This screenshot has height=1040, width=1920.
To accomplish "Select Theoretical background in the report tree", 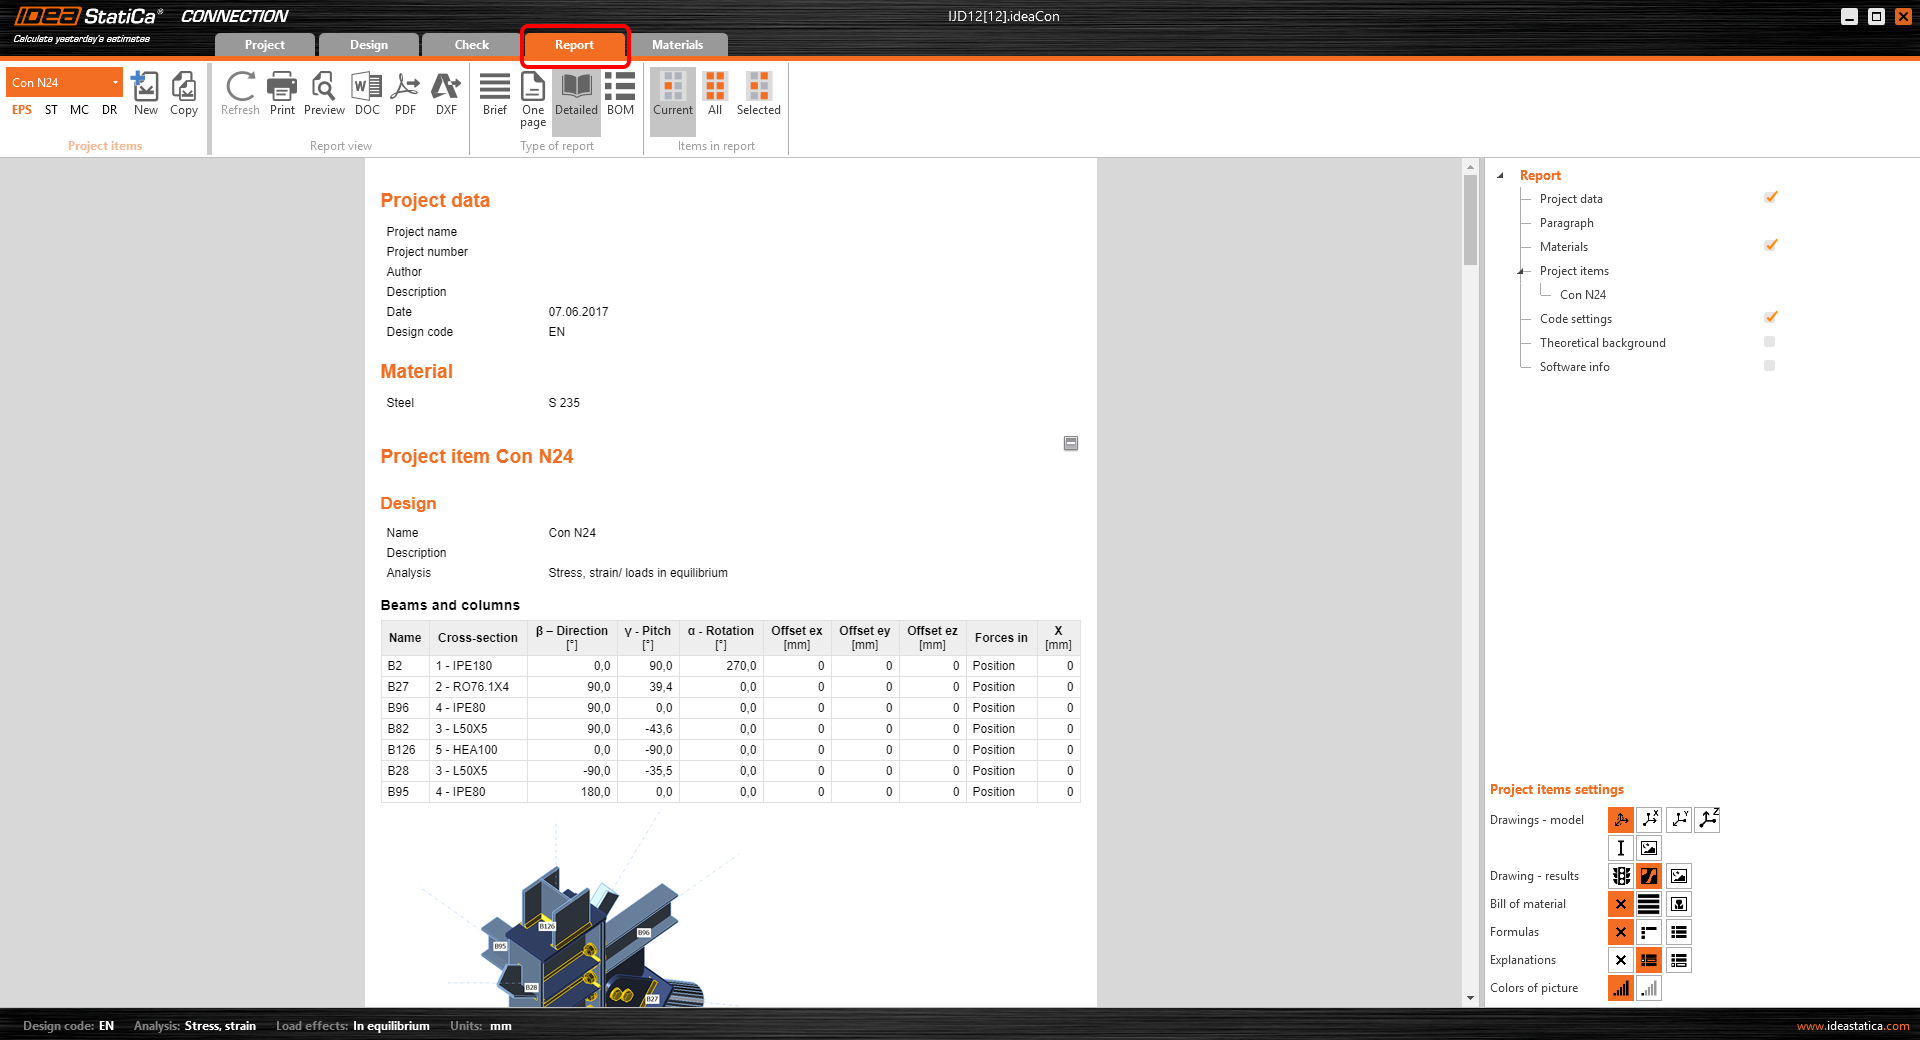I will [x=1603, y=343].
